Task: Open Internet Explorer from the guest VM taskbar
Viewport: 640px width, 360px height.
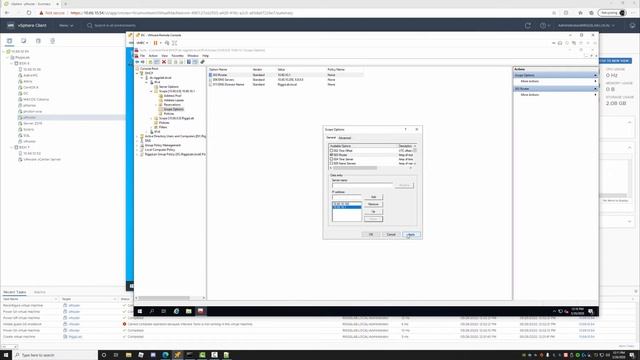Action: (x=176, y=311)
